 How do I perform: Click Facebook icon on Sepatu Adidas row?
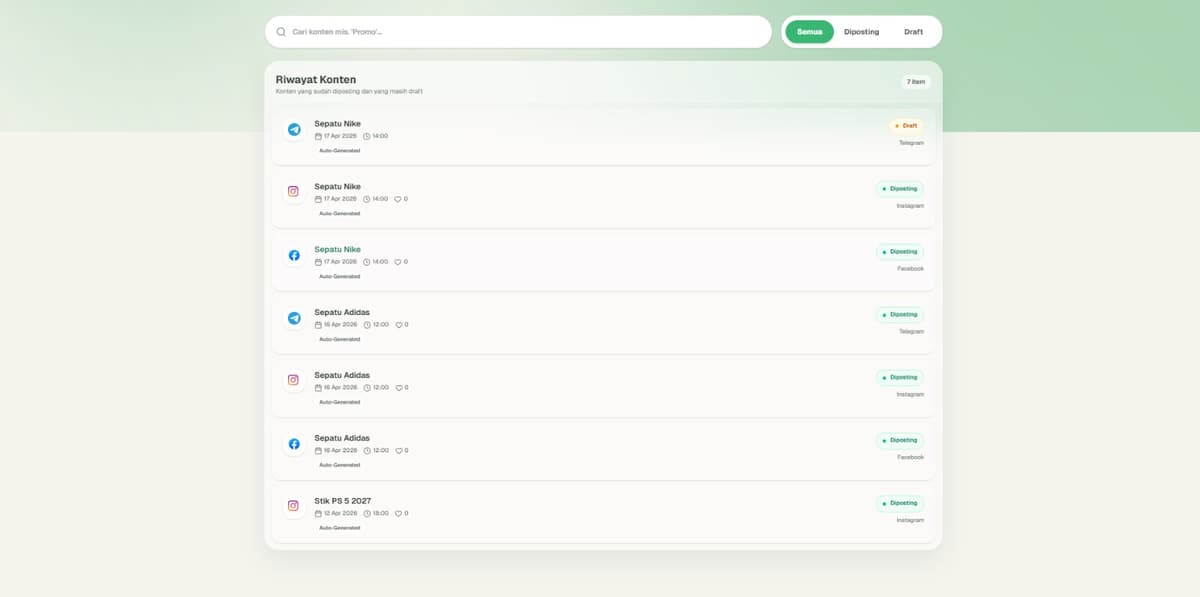[294, 443]
